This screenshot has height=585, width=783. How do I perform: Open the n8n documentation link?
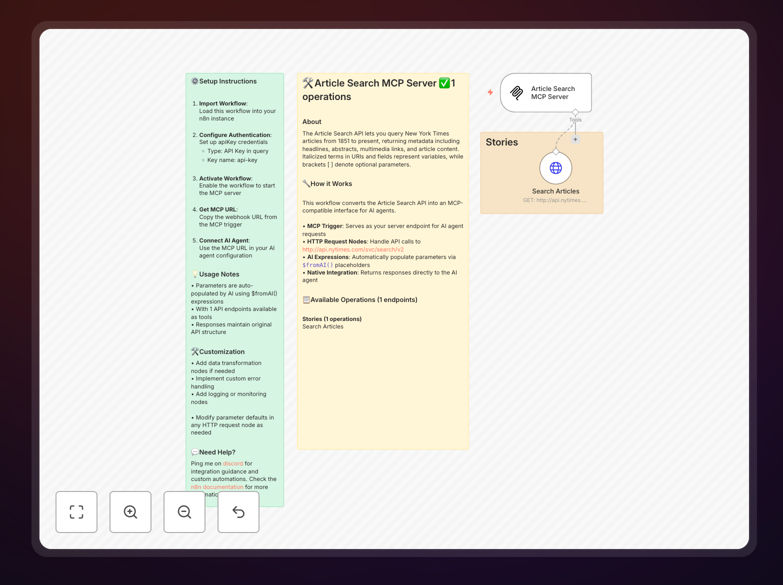pos(217,487)
